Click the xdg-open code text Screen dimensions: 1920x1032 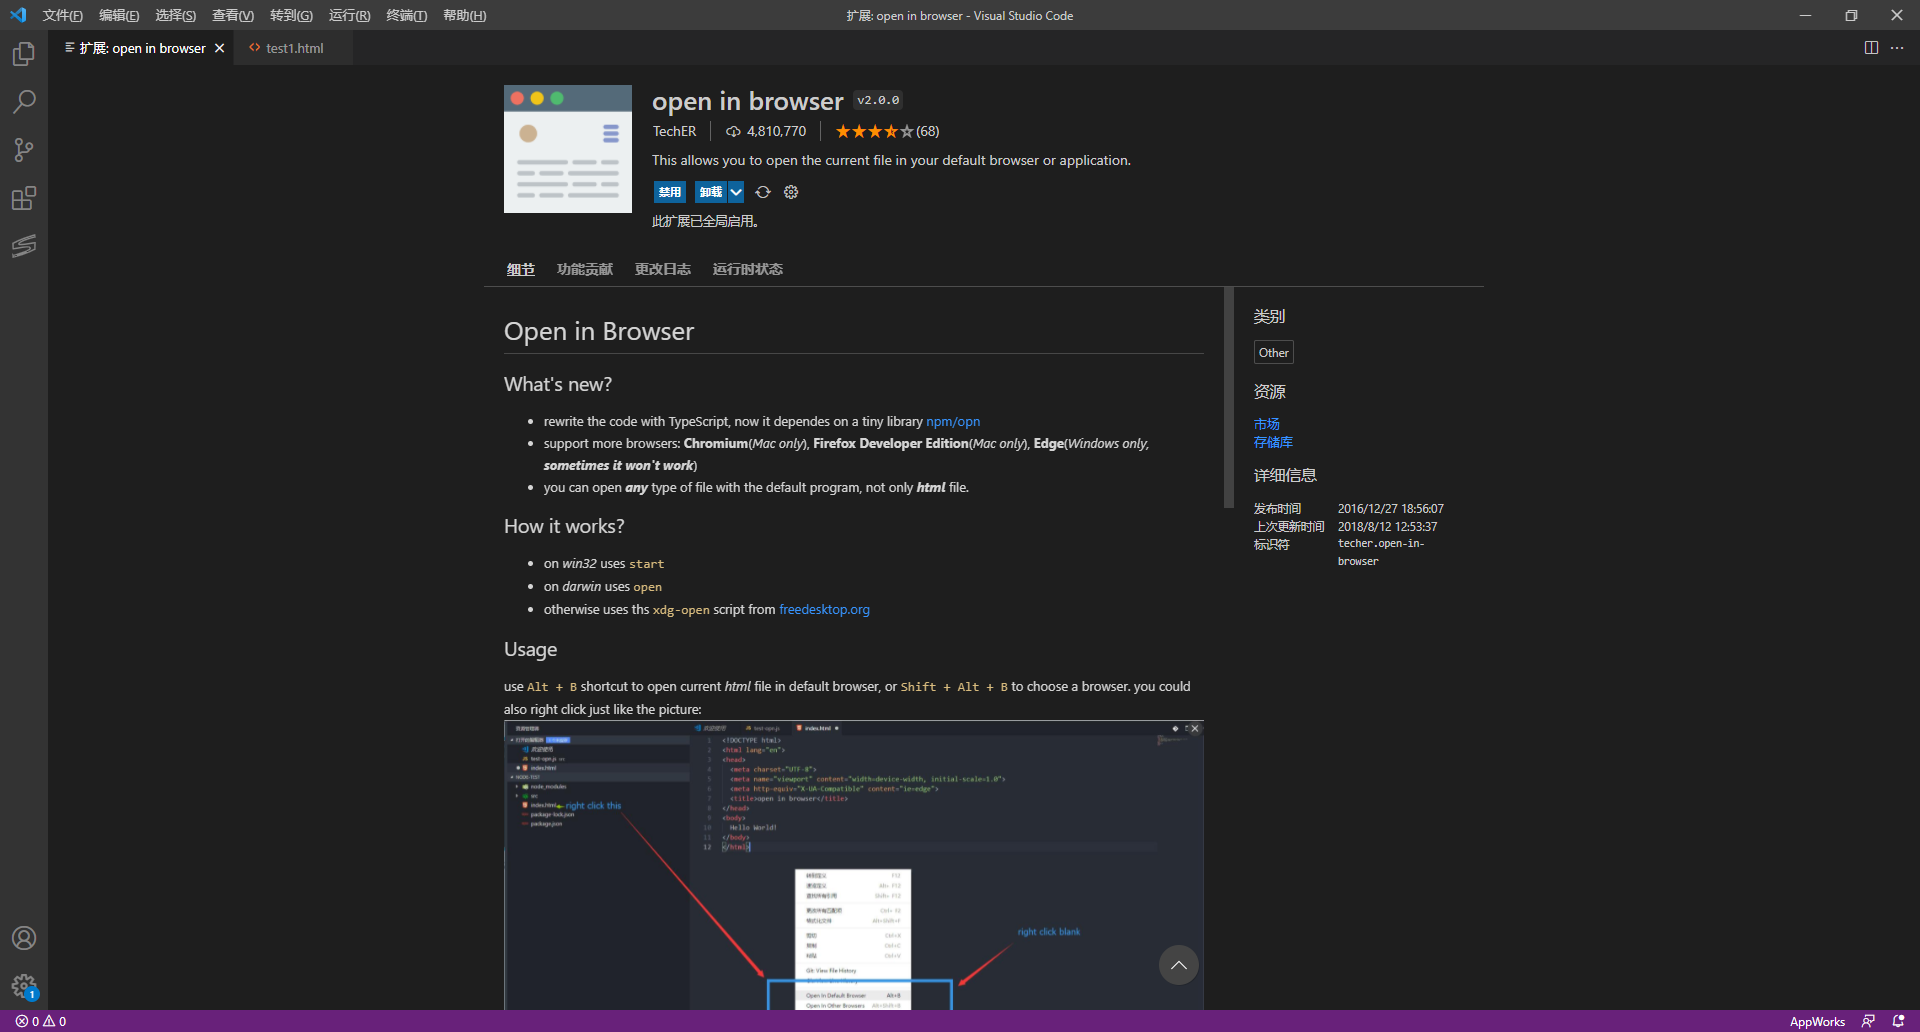[681, 610]
